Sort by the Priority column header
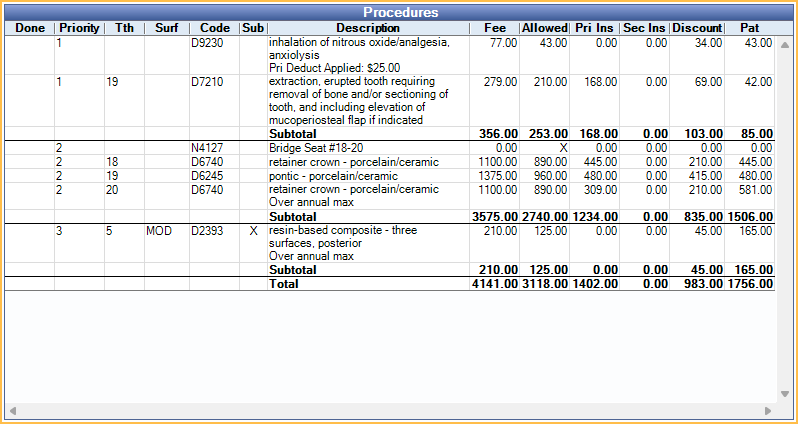 [x=79, y=28]
